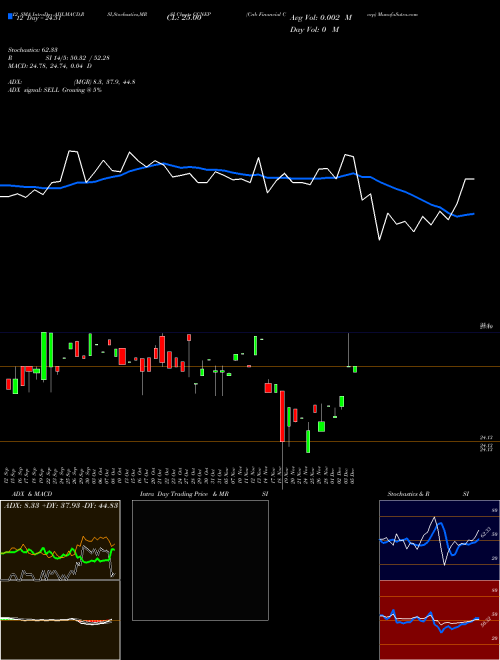Click the 'Day Vol: 0 M' text

click(x=314, y=30)
